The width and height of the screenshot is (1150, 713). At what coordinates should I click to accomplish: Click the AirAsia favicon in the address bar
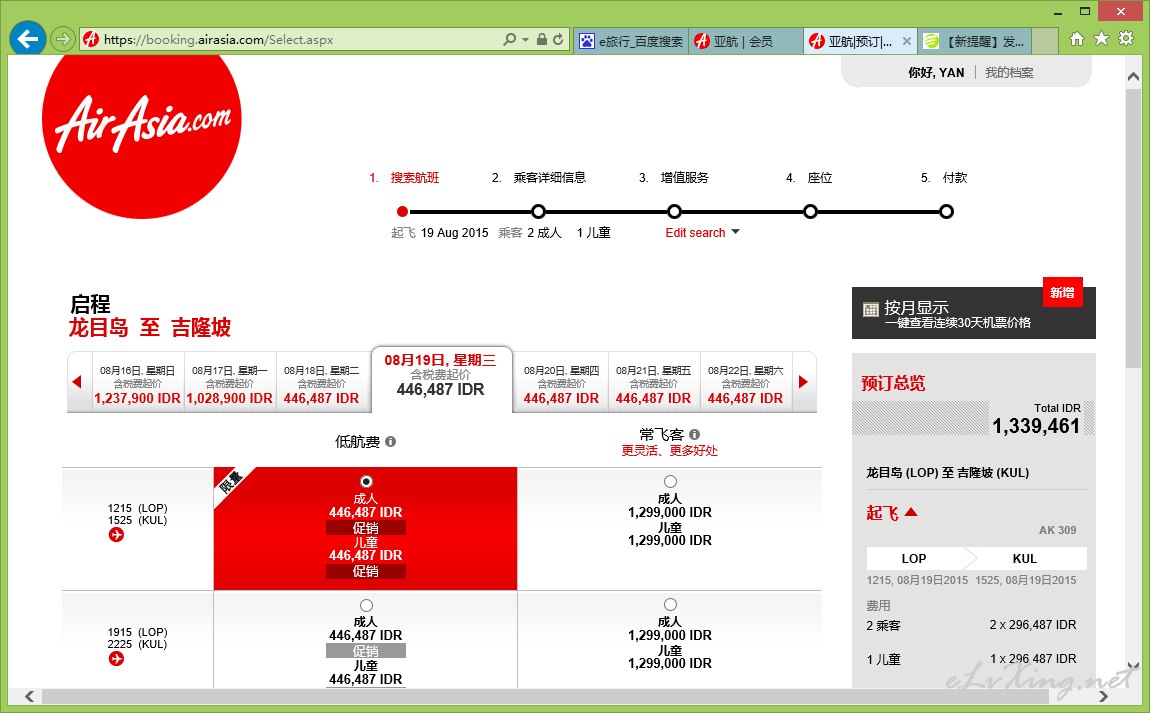pyautogui.click(x=91, y=40)
